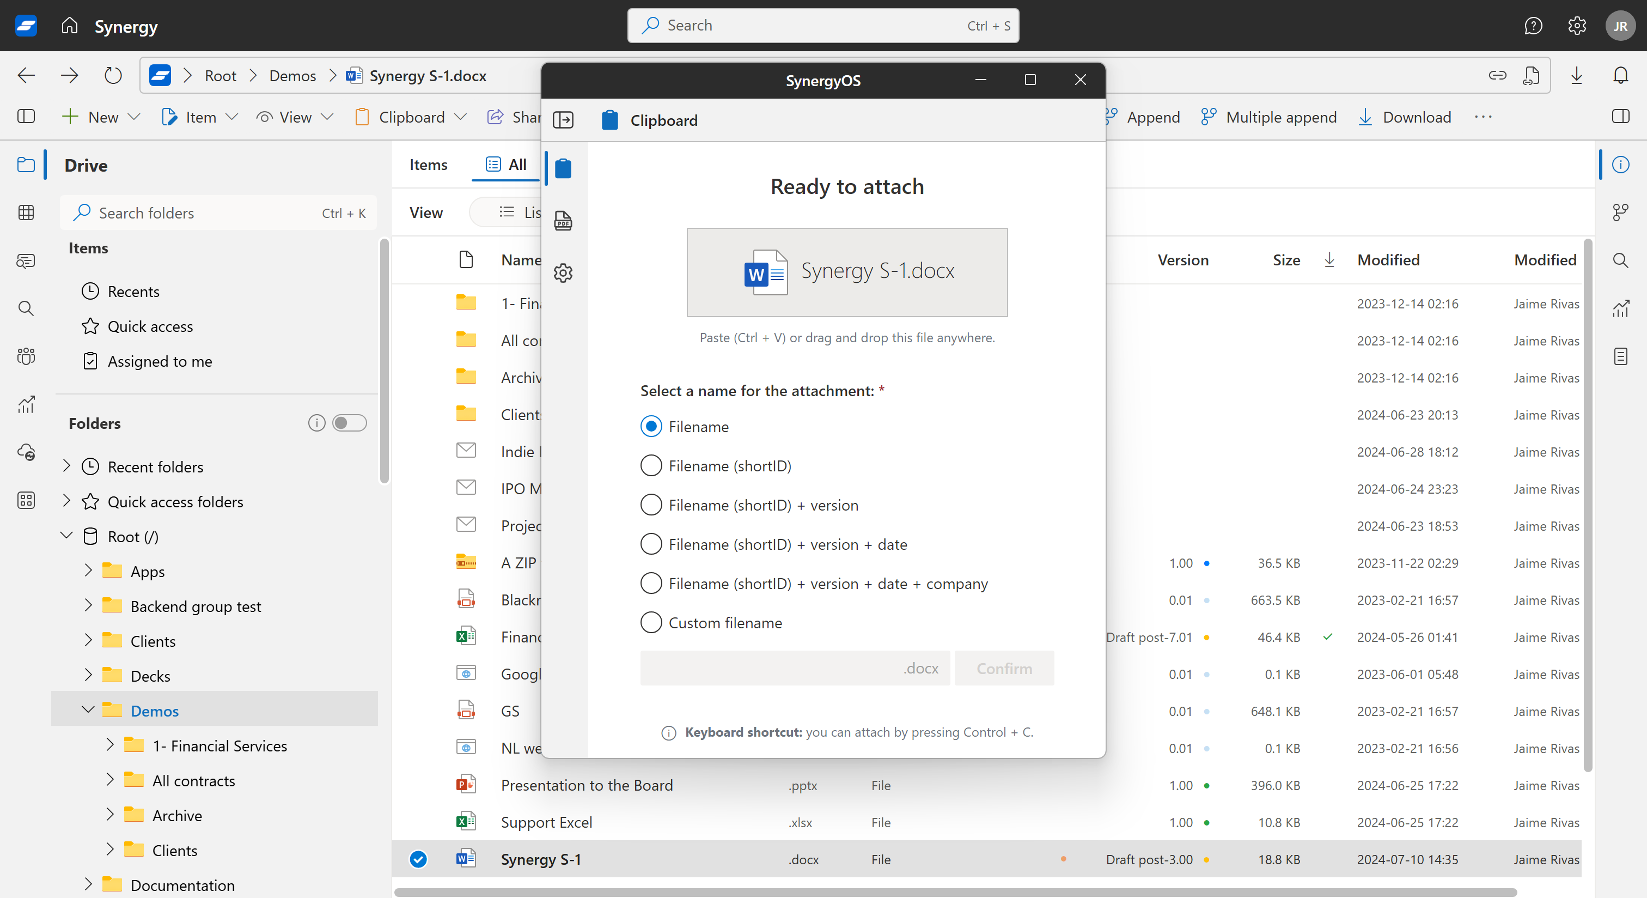The image size is (1648, 898).
Task: Go back using the left arrow
Action: tap(27, 75)
